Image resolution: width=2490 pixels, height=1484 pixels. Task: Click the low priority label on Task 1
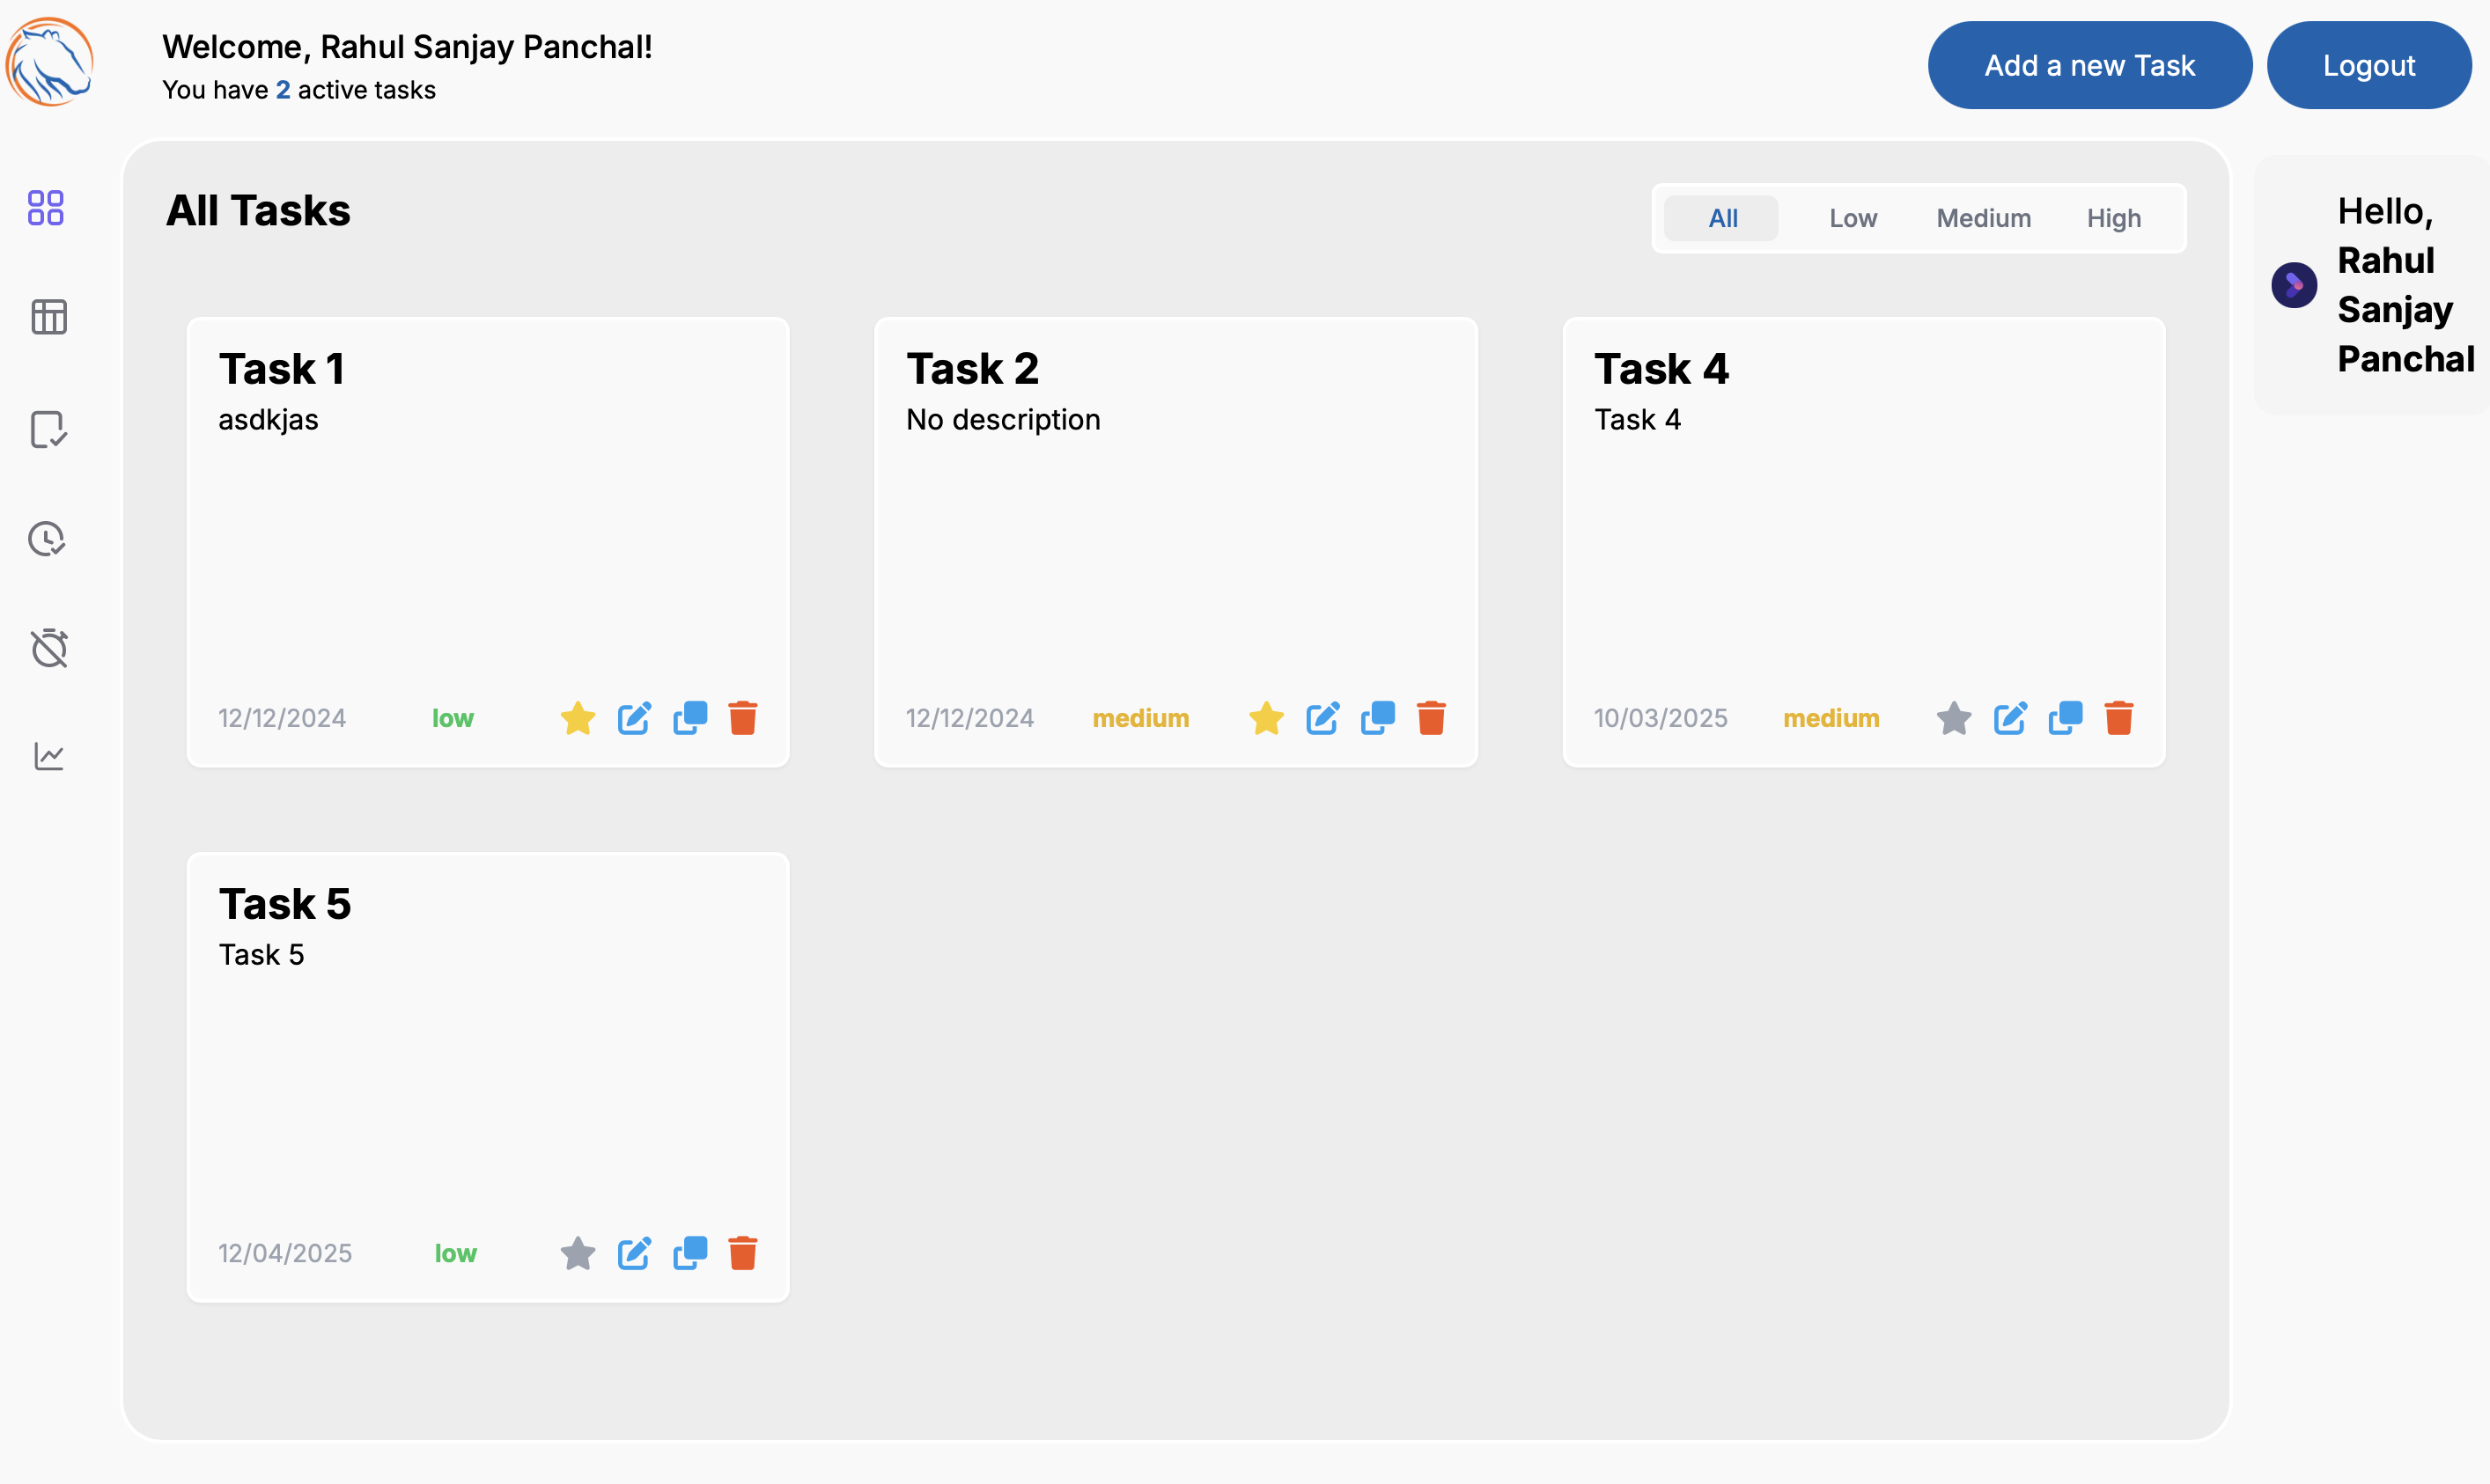[452, 718]
